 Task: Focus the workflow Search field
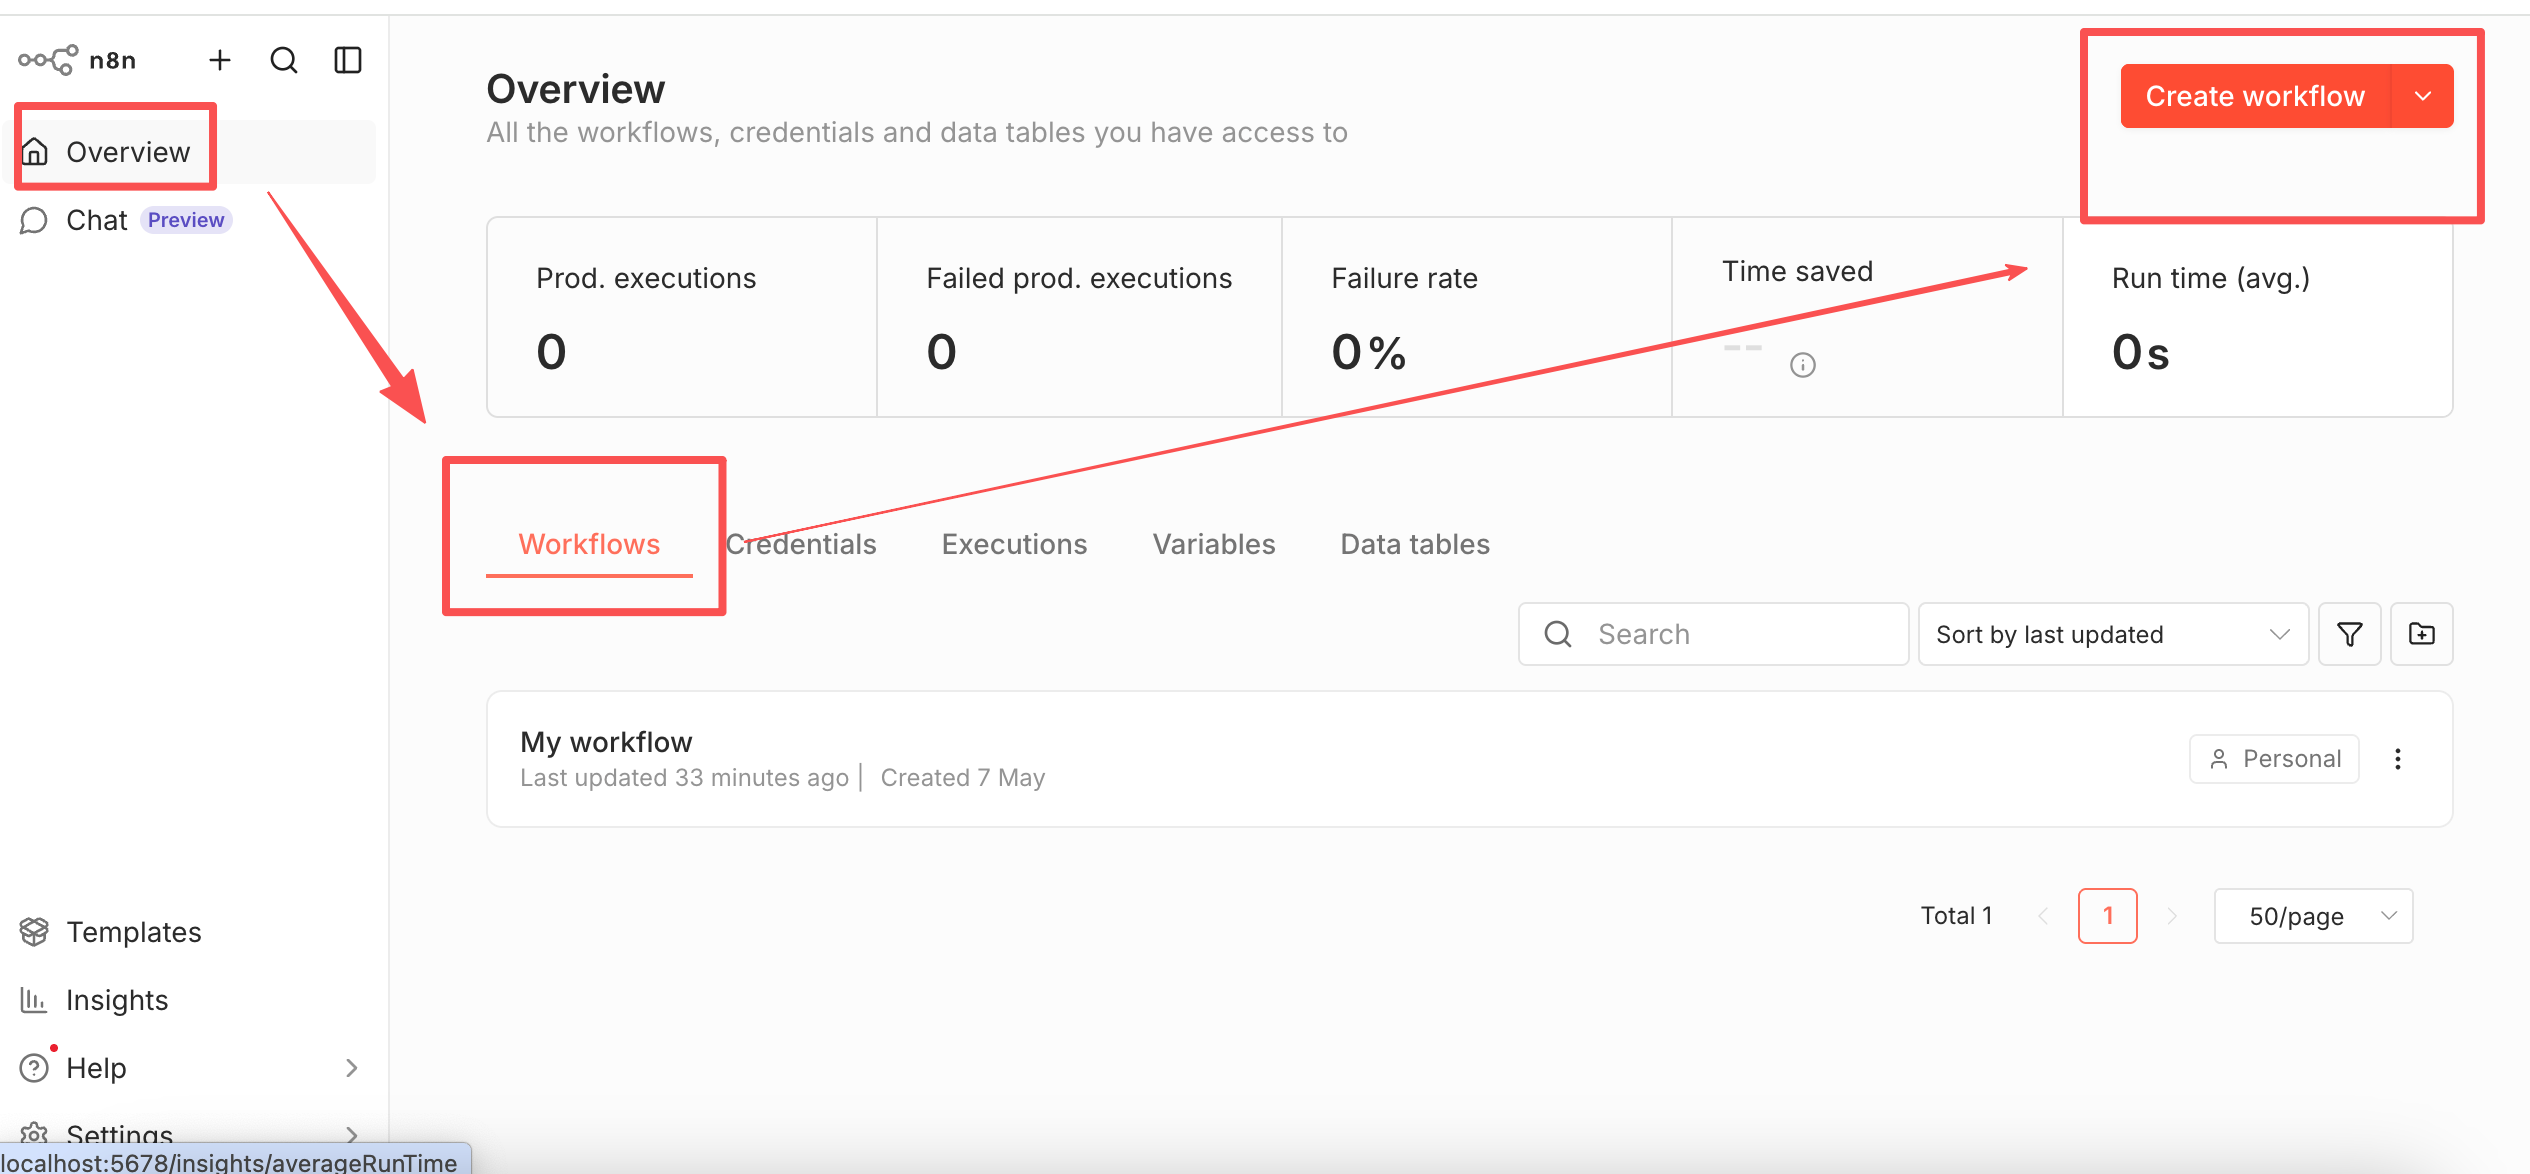(x=1714, y=634)
